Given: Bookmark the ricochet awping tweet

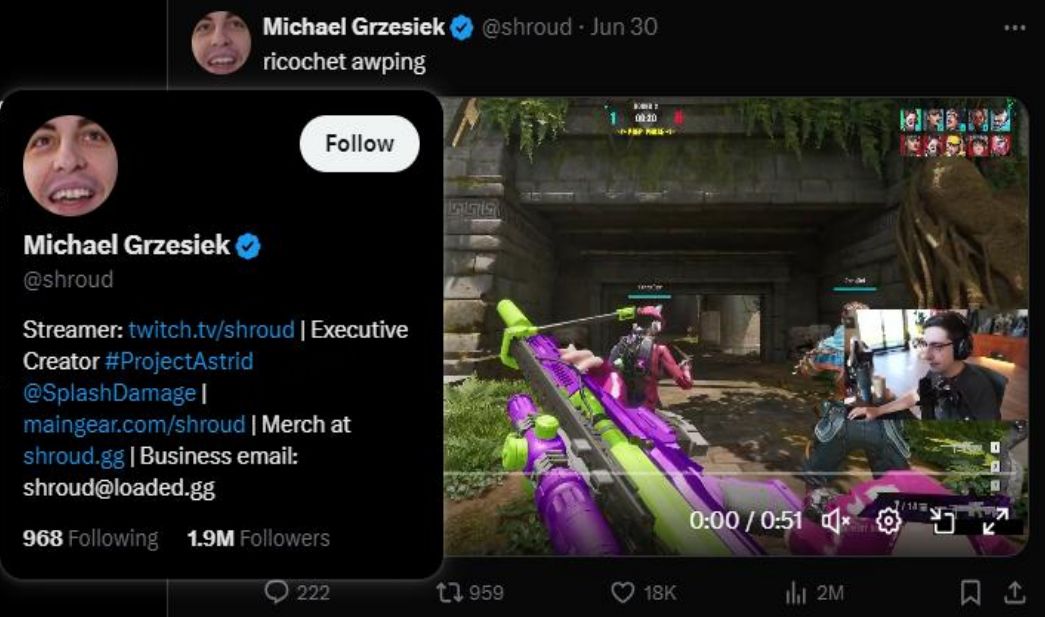Looking at the screenshot, I should (970, 593).
